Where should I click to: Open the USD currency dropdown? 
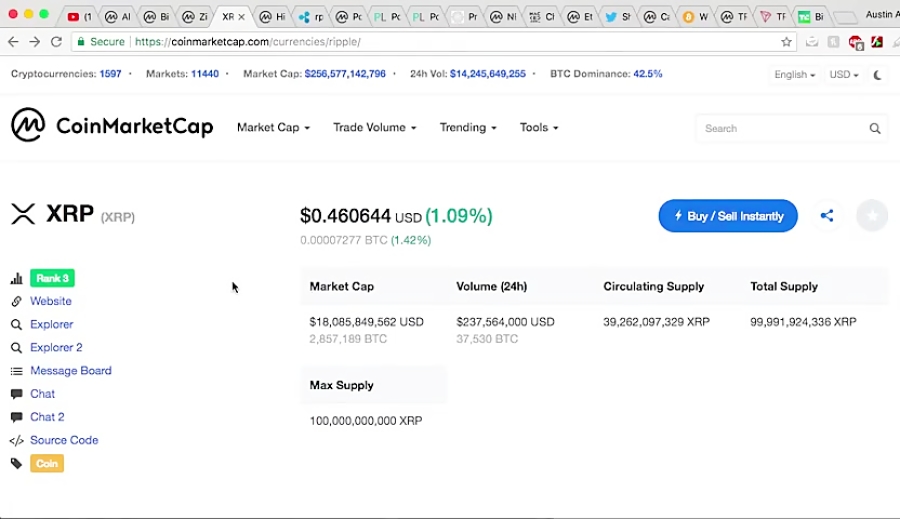(x=844, y=75)
